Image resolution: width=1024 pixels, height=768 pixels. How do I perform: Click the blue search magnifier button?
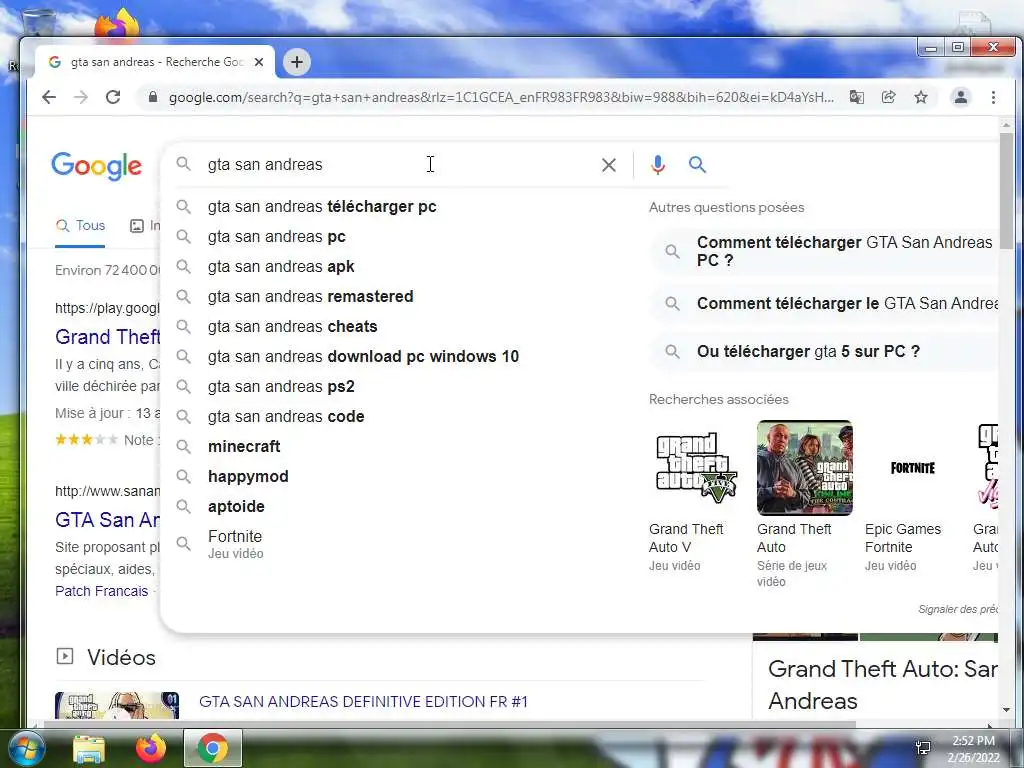(697, 165)
